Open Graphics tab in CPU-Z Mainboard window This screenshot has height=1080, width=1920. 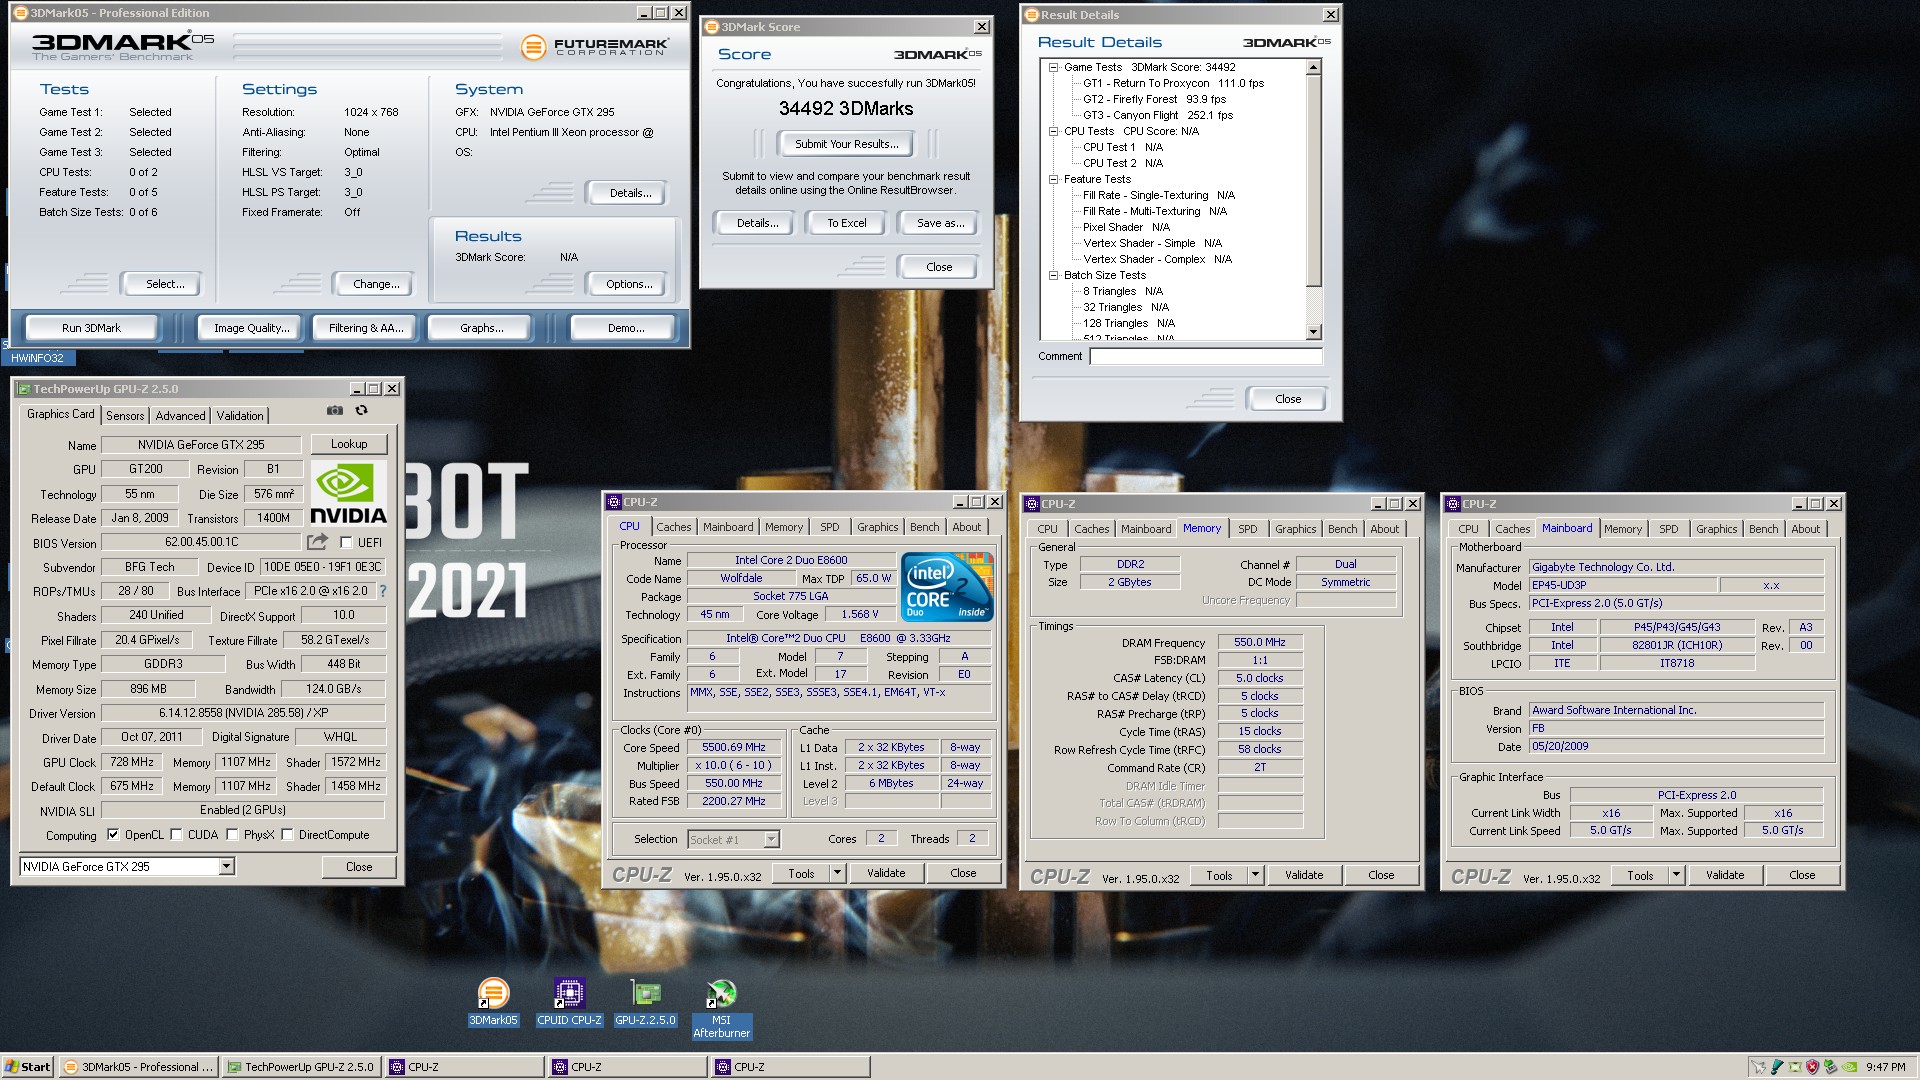(1716, 529)
